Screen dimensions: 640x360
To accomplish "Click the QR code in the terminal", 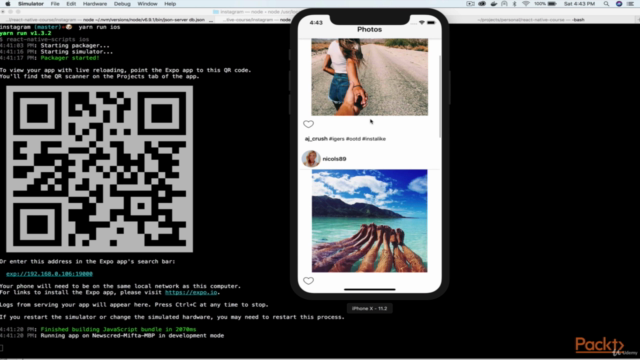I will [x=100, y=169].
